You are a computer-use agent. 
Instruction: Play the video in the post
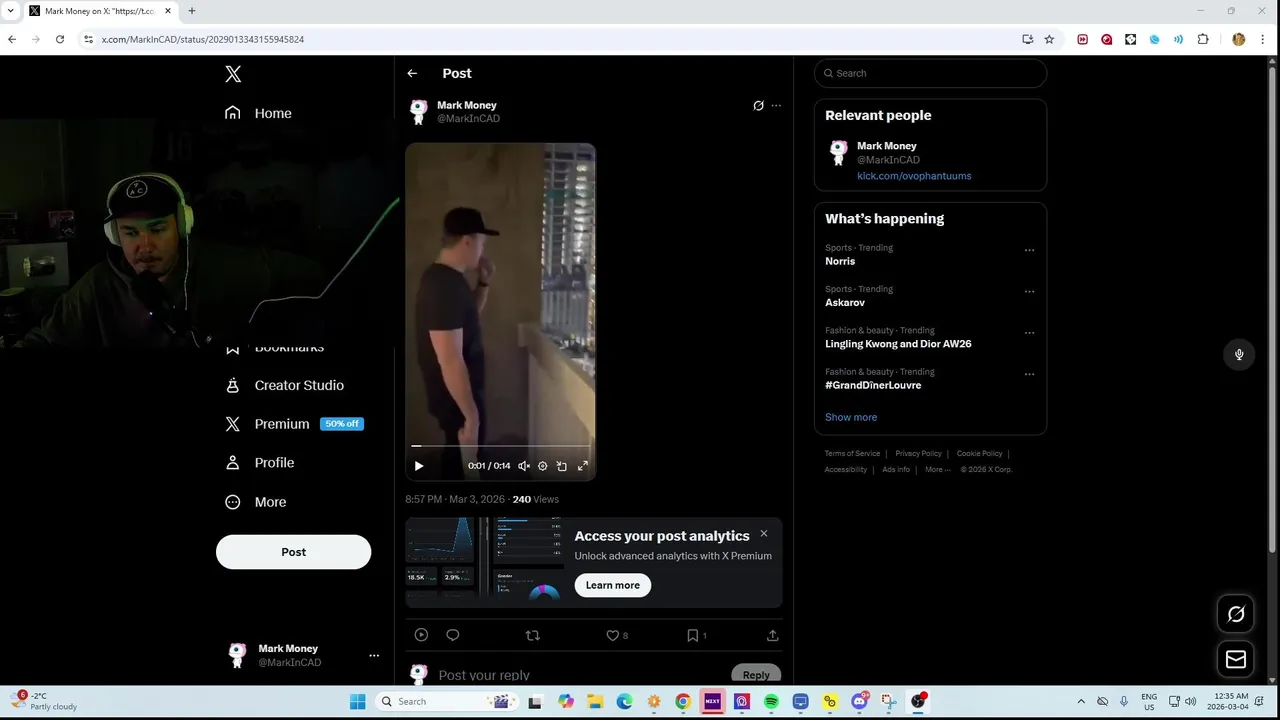pyautogui.click(x=419, y=466)
